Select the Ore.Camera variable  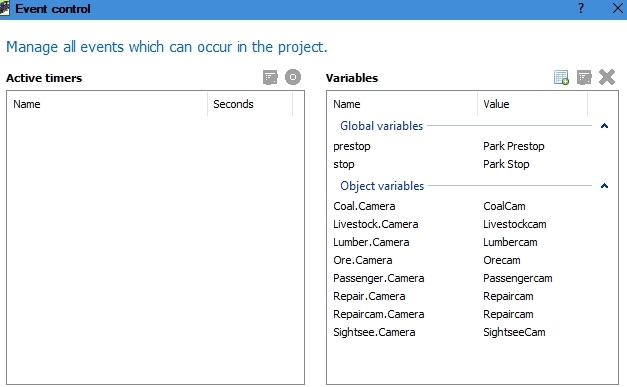[363, 260]
